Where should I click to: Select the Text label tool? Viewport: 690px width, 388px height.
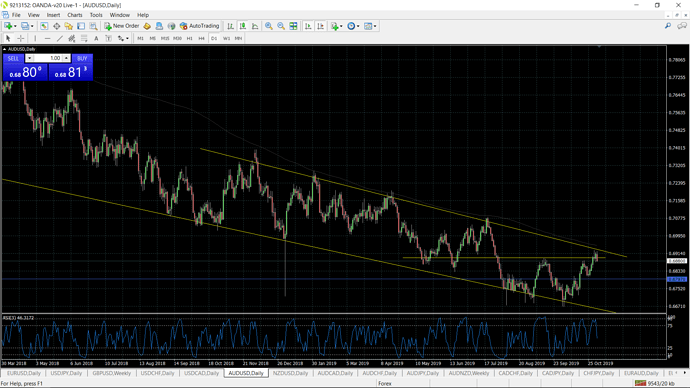pos(96,38)
